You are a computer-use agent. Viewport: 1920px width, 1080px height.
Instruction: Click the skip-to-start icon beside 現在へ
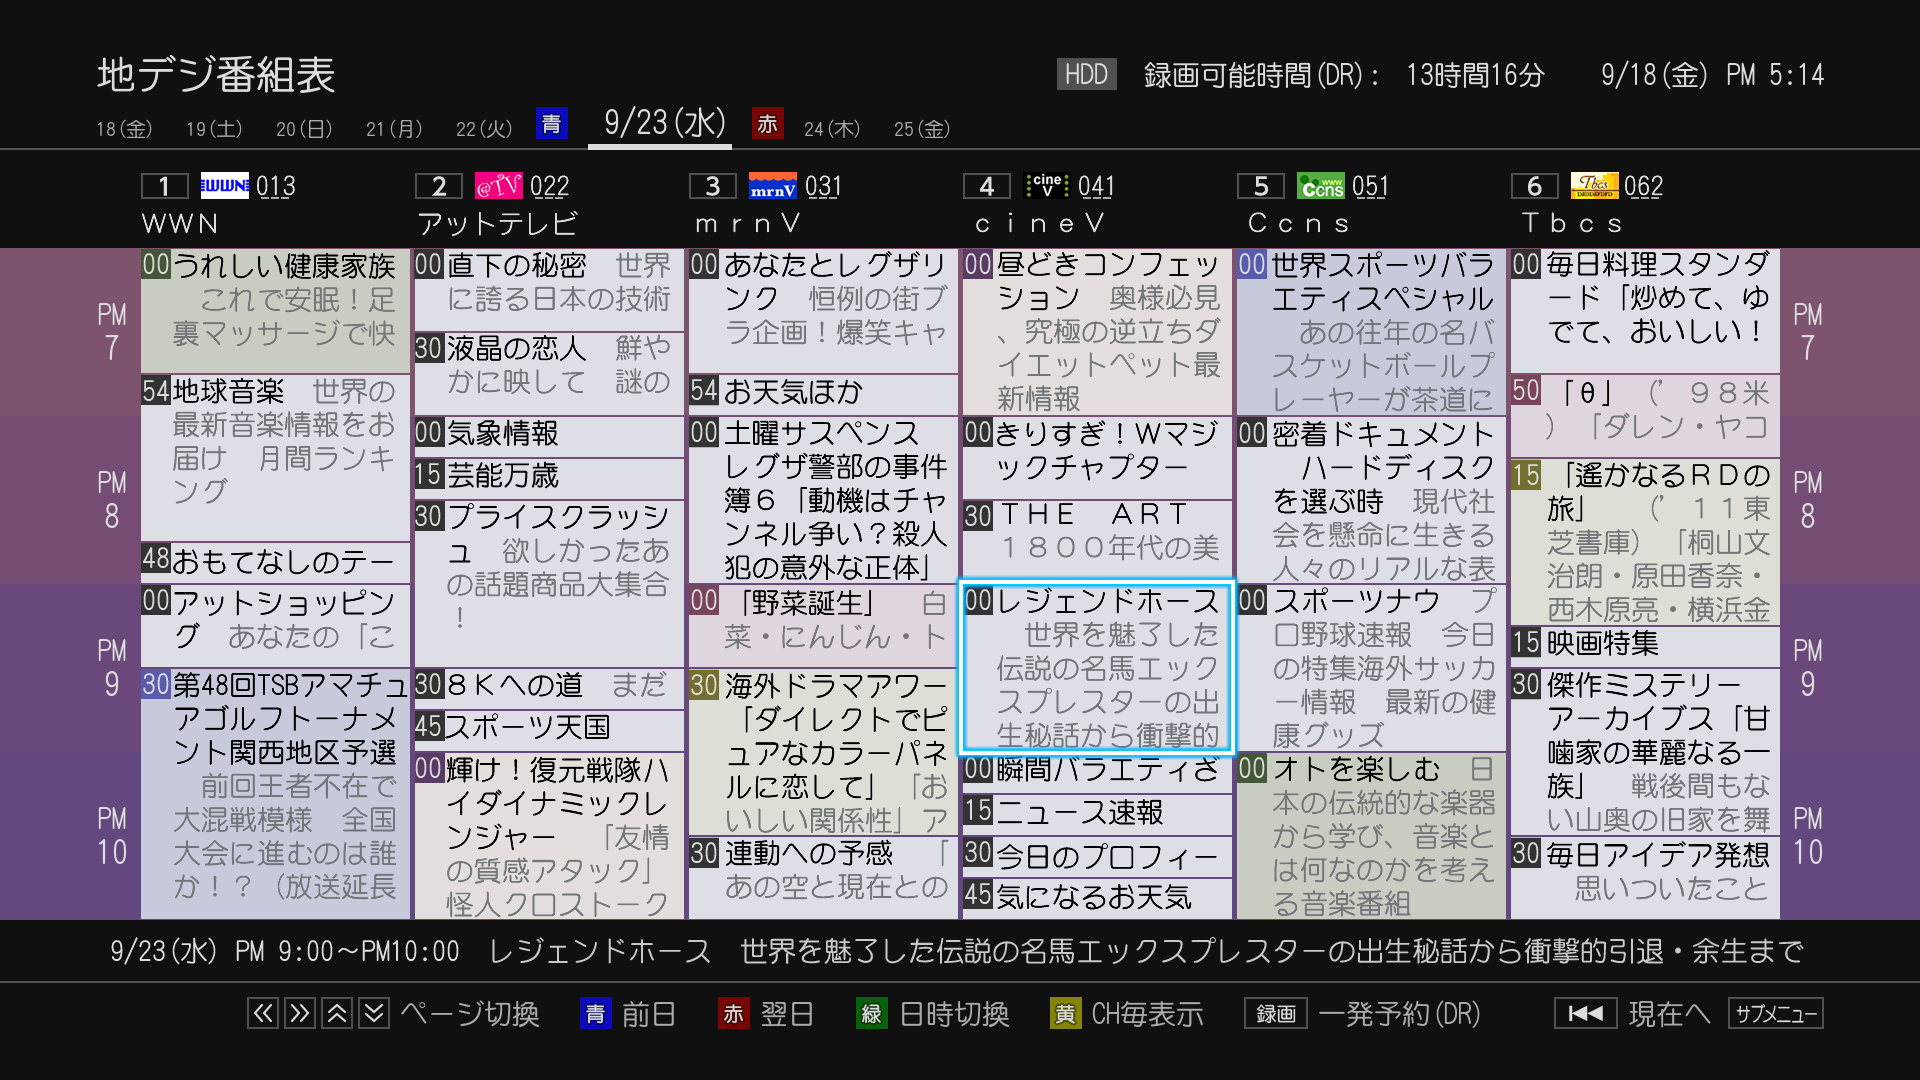click(x=1586, y=1013)
